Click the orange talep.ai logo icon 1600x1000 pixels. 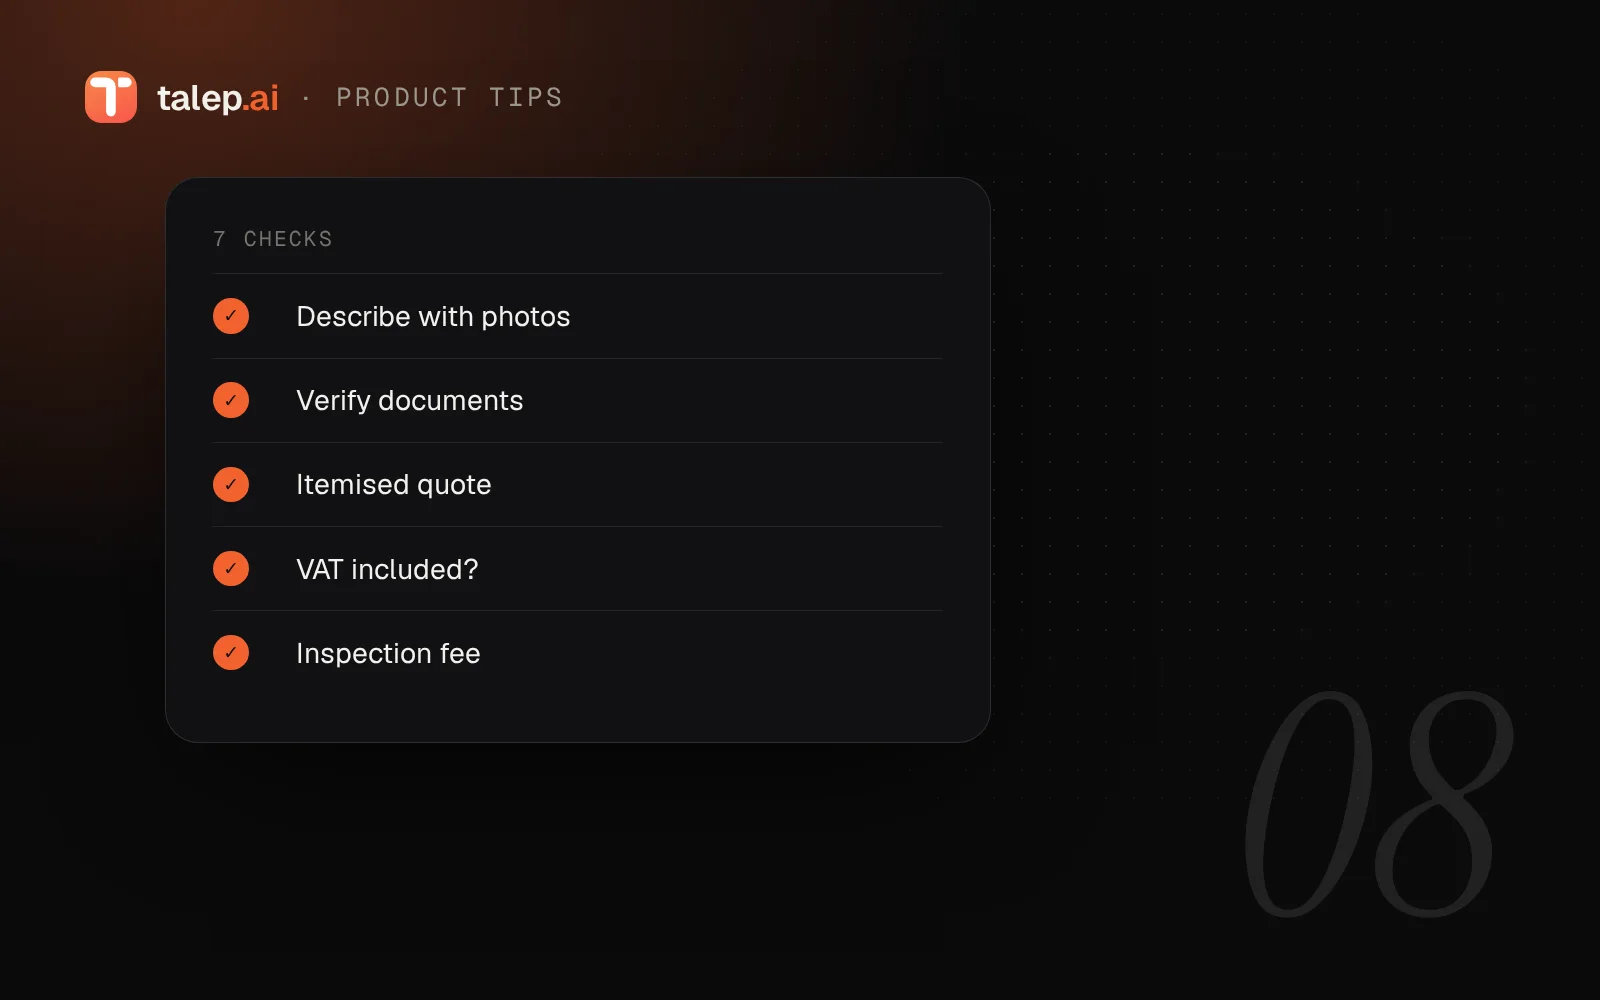(x=111, y=97)
